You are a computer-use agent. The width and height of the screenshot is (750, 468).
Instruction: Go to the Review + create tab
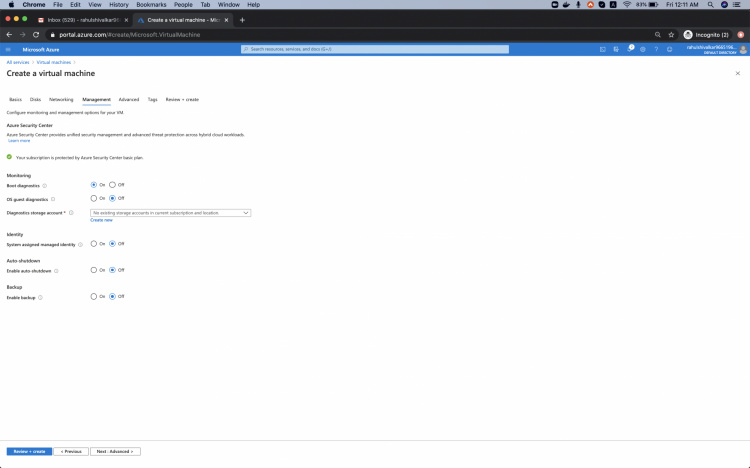[x=182, y=100]
